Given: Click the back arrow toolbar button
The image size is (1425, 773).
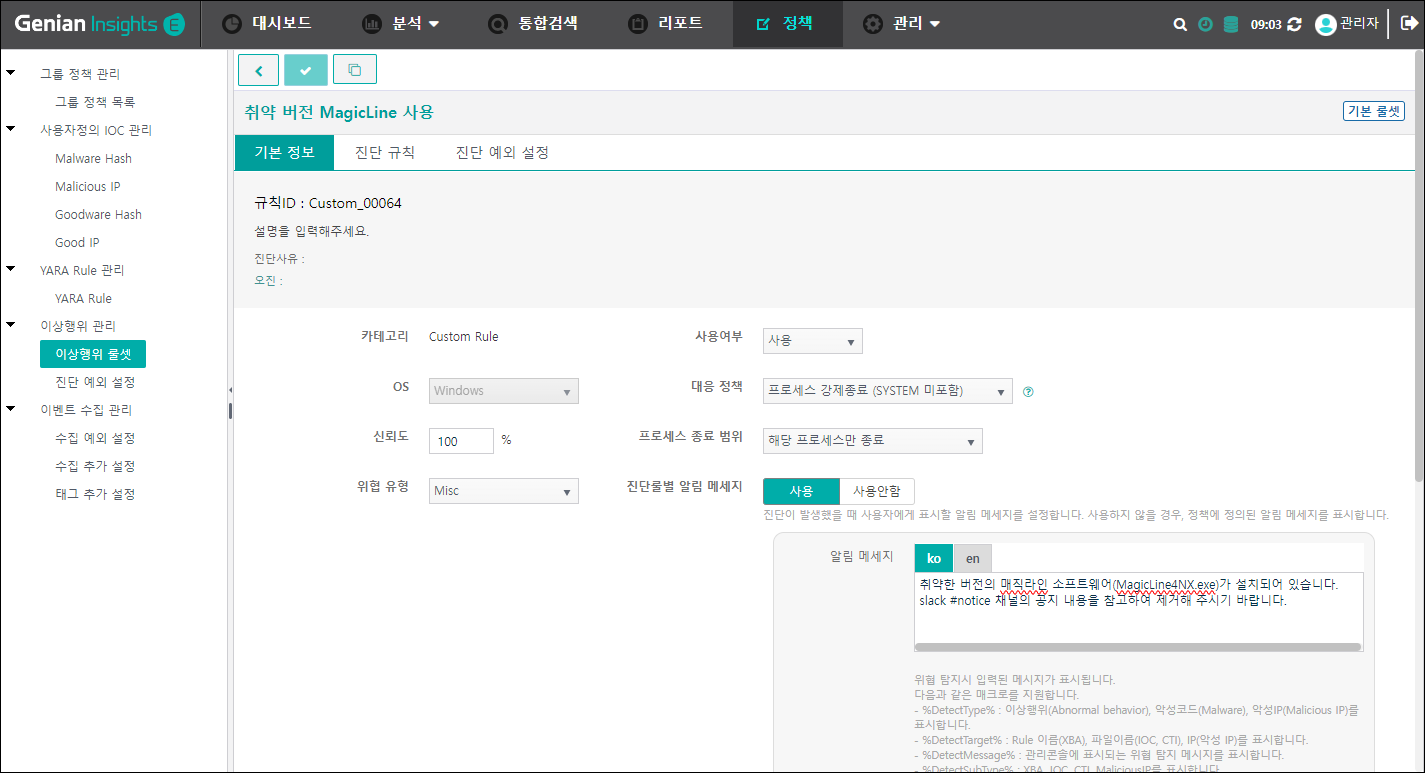Looking at the screenshot, I should (258, 70).
